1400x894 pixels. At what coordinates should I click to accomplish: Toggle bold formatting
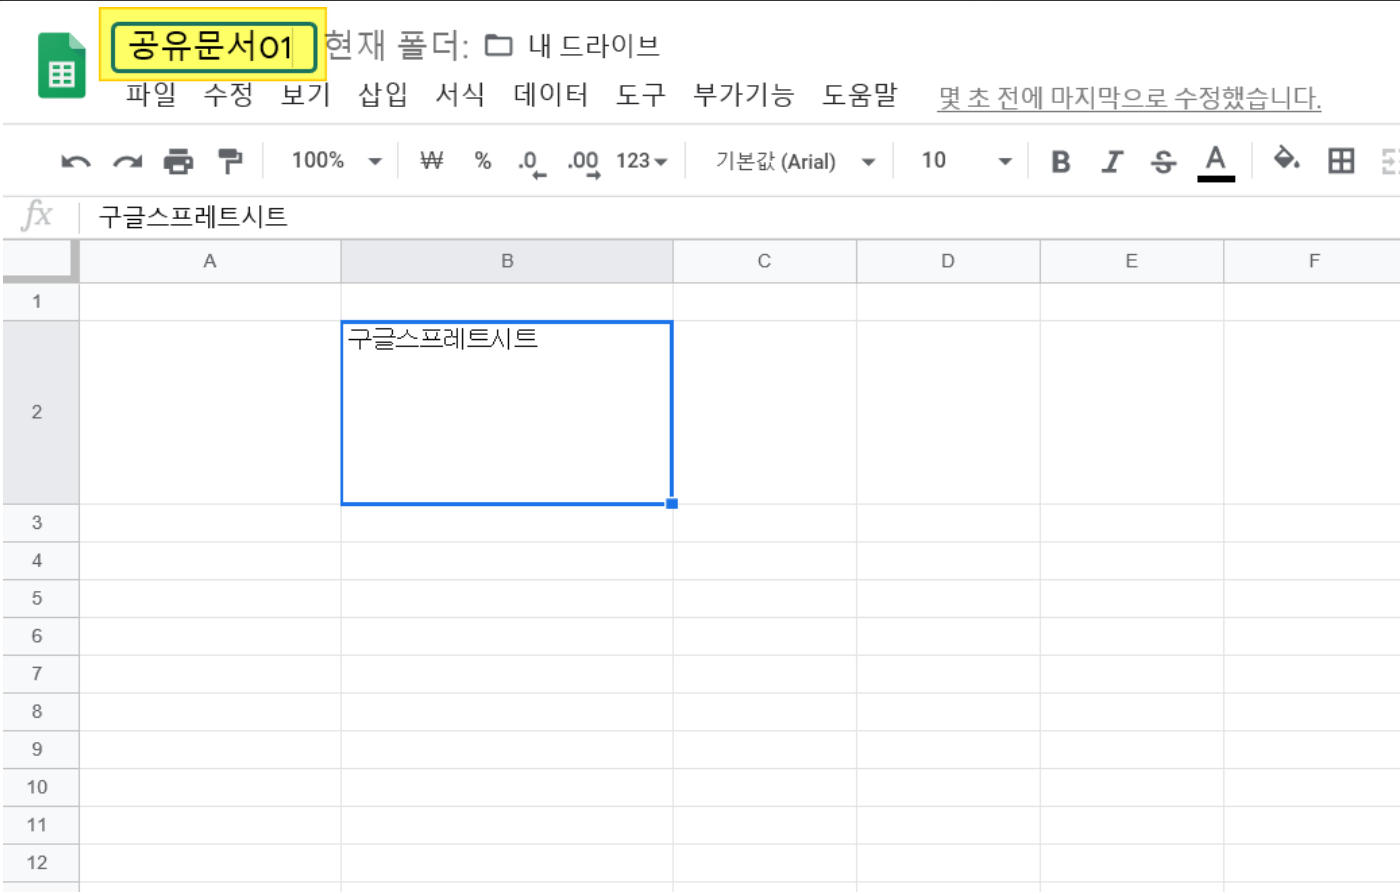point(1061,161)
